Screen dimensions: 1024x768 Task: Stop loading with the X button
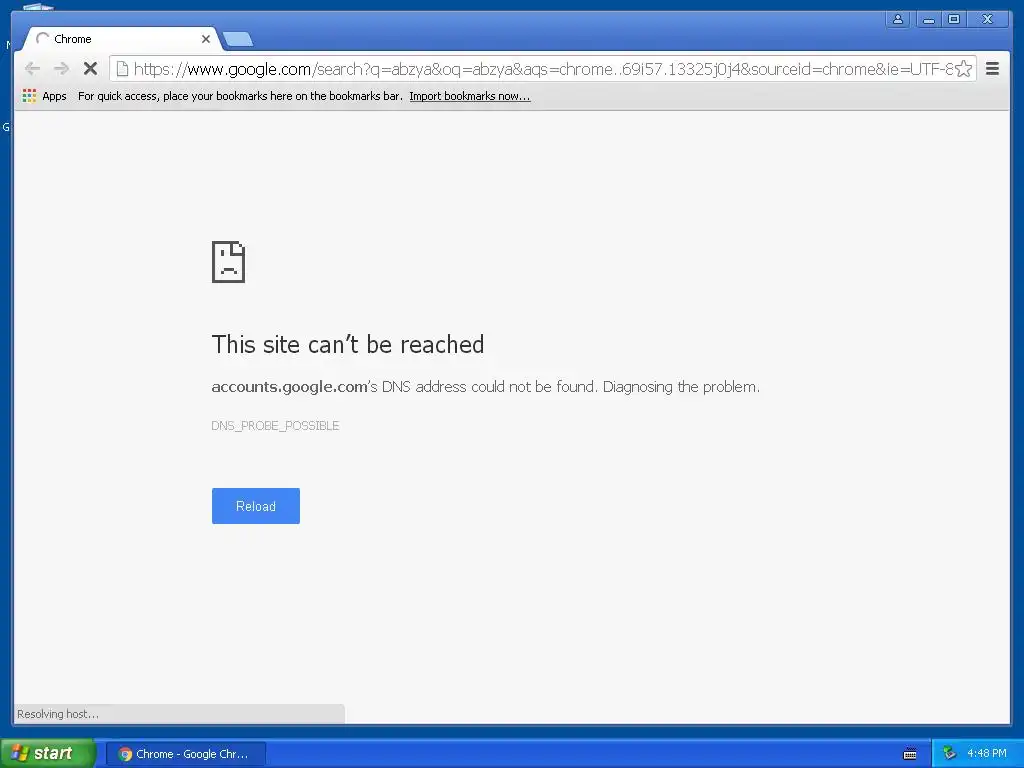pyautogui.click(x=90, y=69)
